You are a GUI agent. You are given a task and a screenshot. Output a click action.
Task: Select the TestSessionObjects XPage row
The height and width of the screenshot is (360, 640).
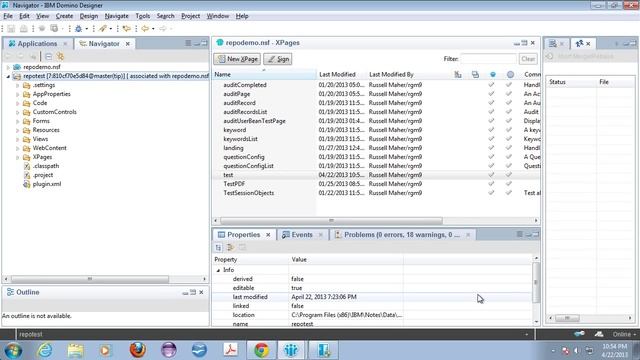(376, 193)
